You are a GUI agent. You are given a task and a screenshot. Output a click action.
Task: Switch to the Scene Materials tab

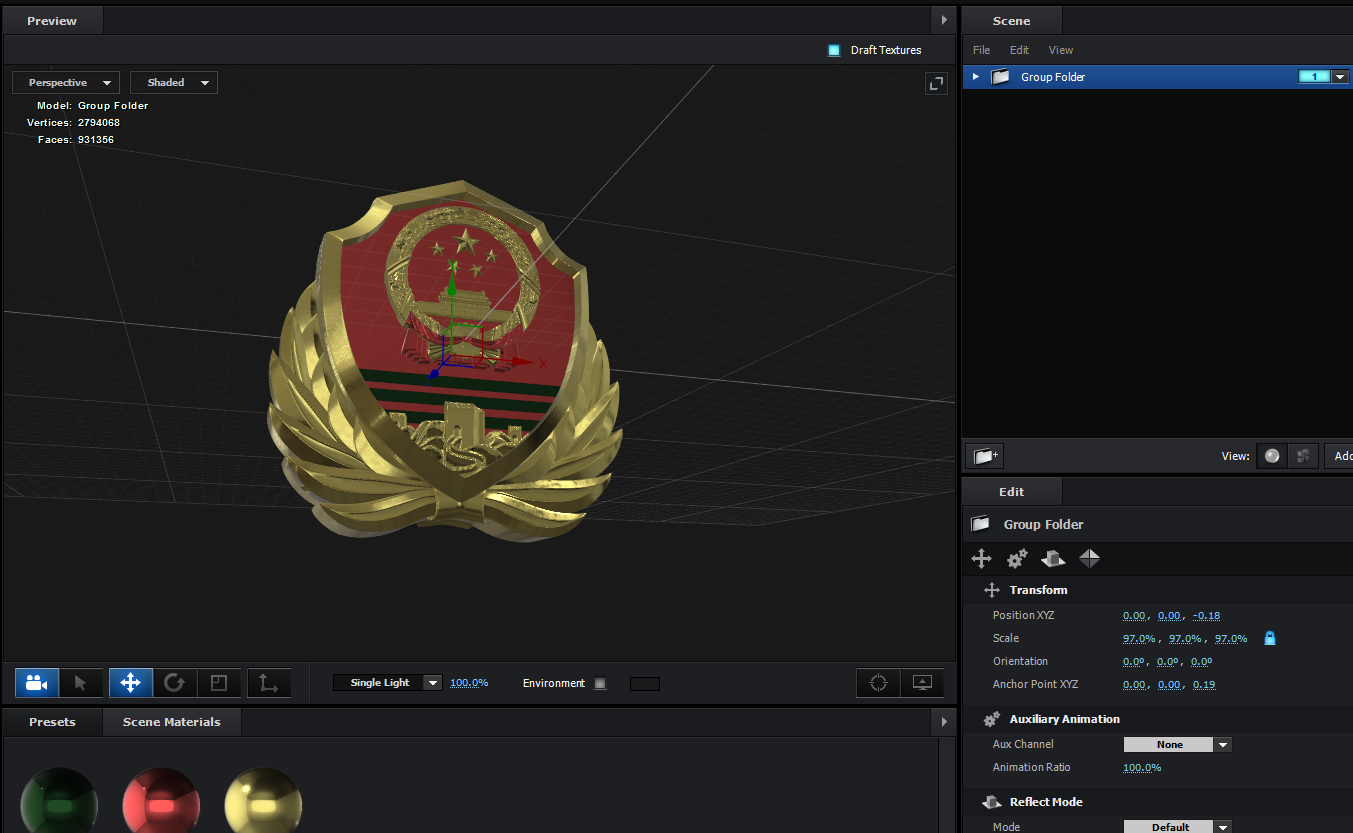[x=171, y=722]
